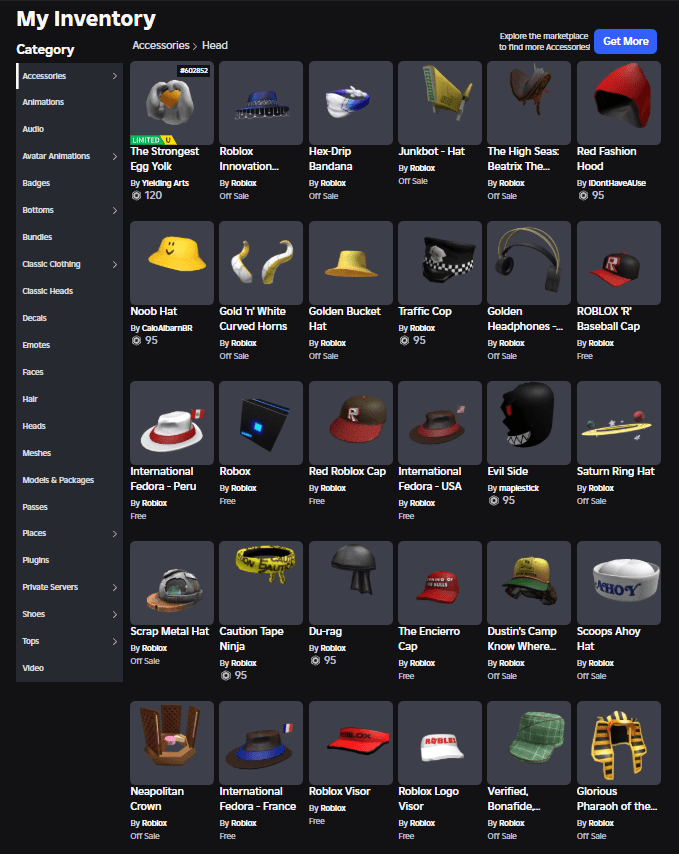Expand the Places category chevron
Image resolution: width=679 pixels, height=854 pixels.
(114, 533)
